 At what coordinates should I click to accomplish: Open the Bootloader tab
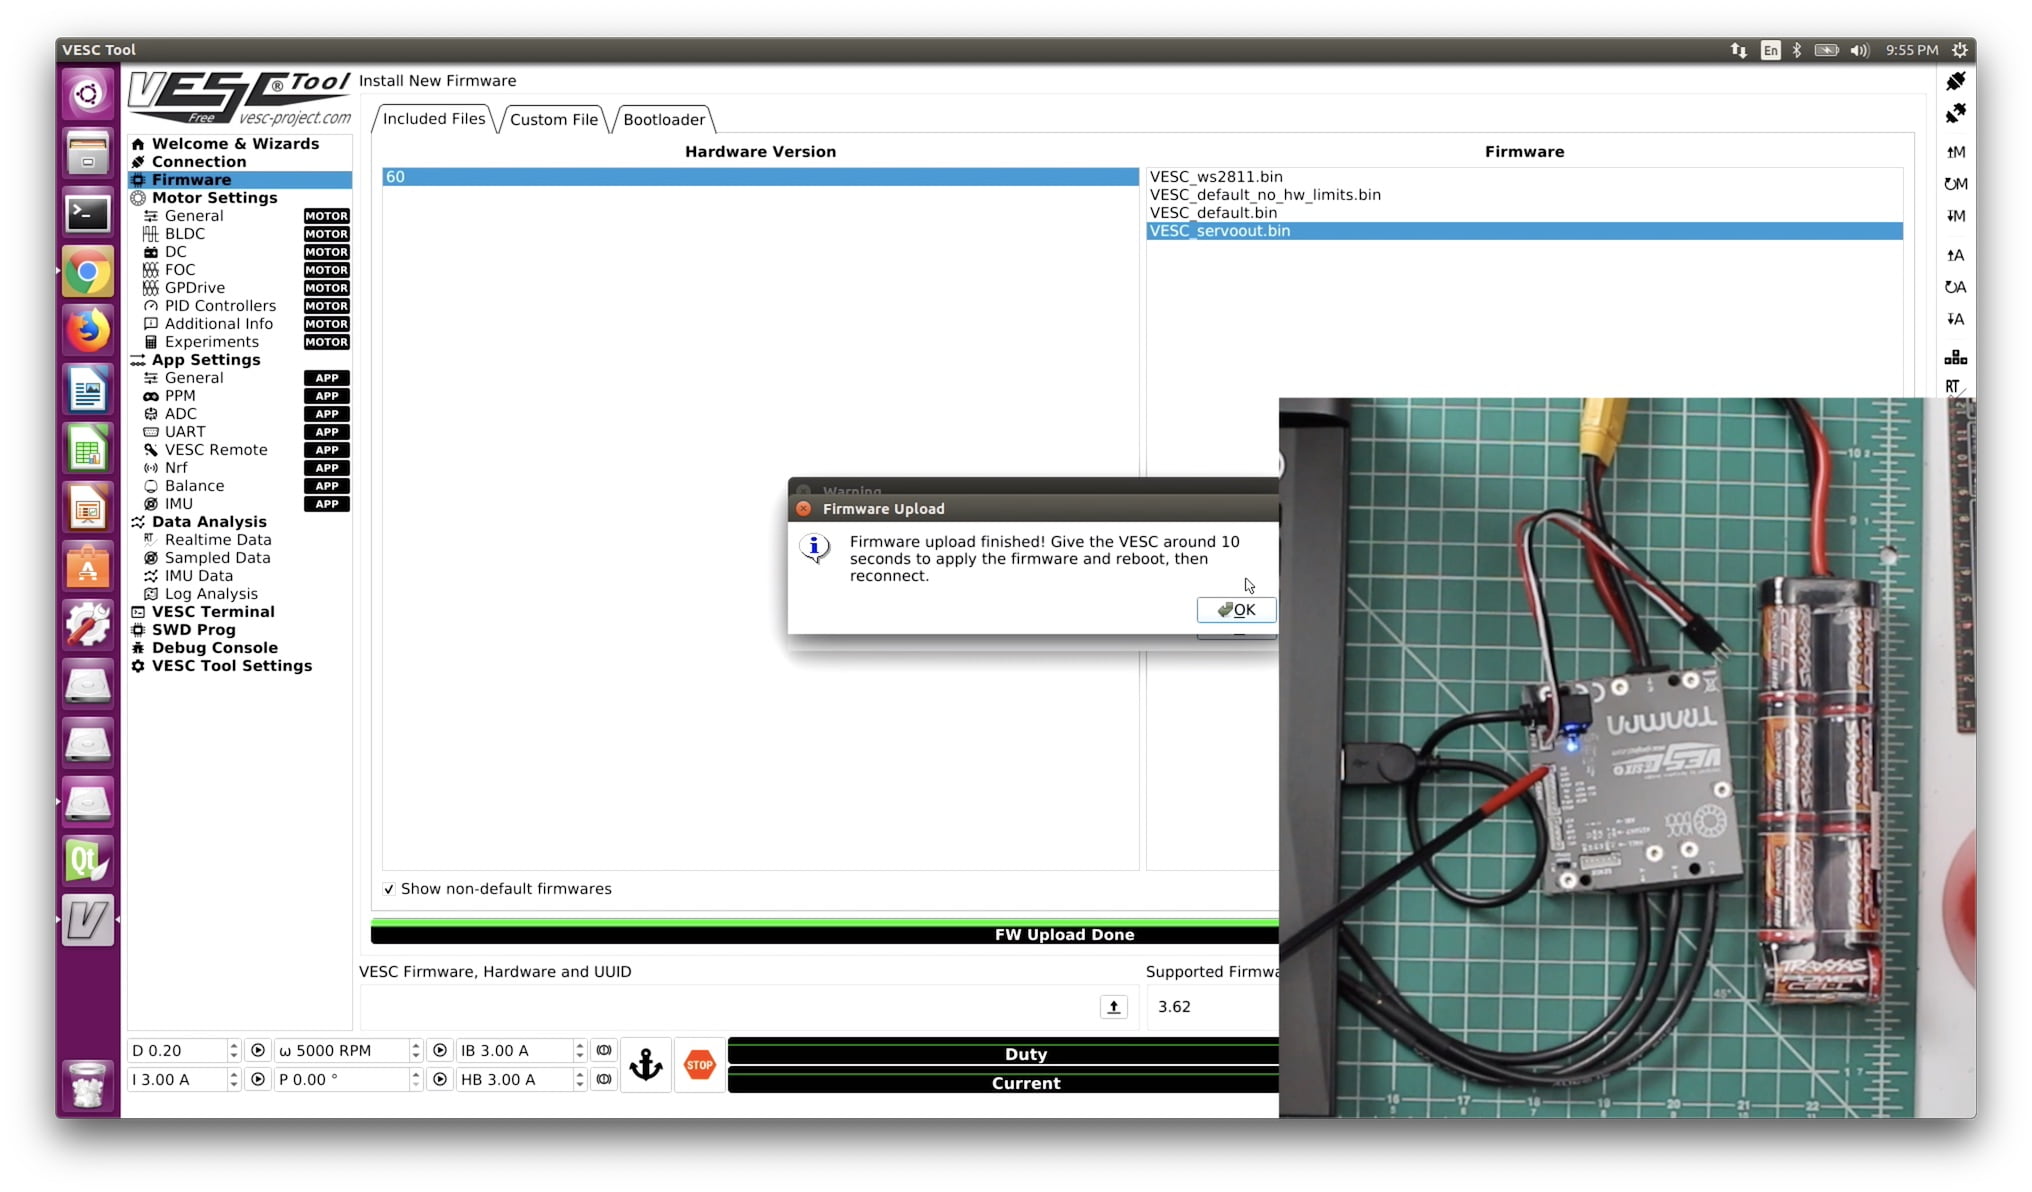[663, 120]
